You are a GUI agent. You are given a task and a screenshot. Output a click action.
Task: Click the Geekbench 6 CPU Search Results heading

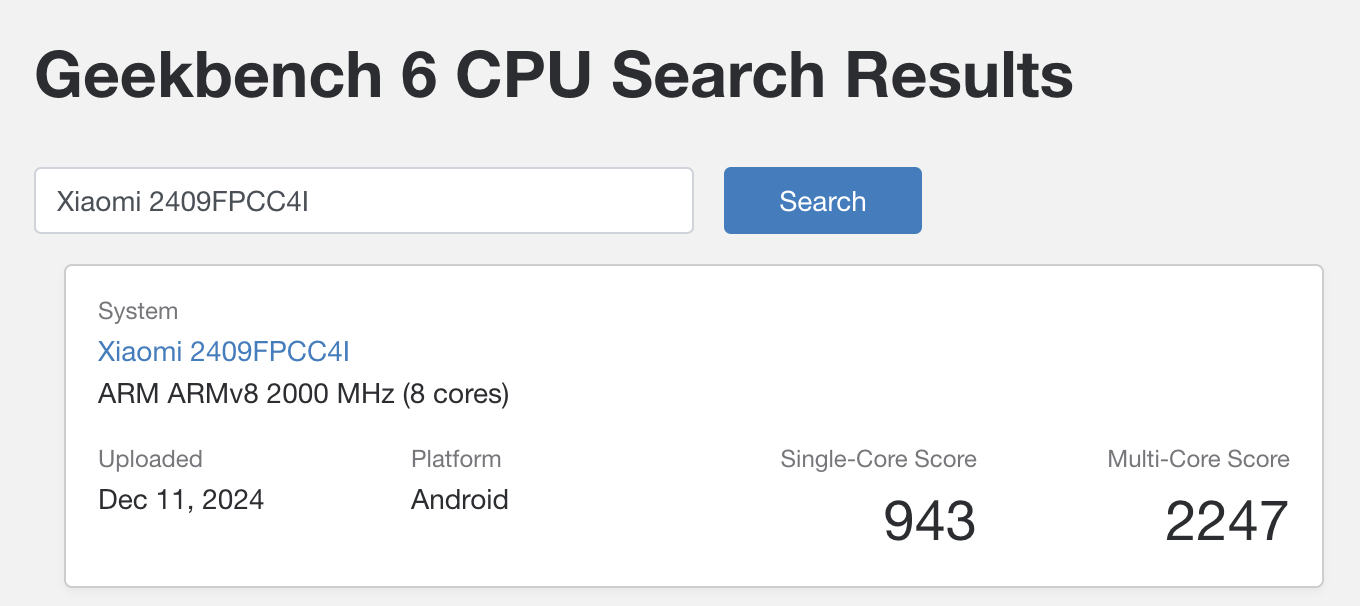pyautogui.click(x=554, y=76)
